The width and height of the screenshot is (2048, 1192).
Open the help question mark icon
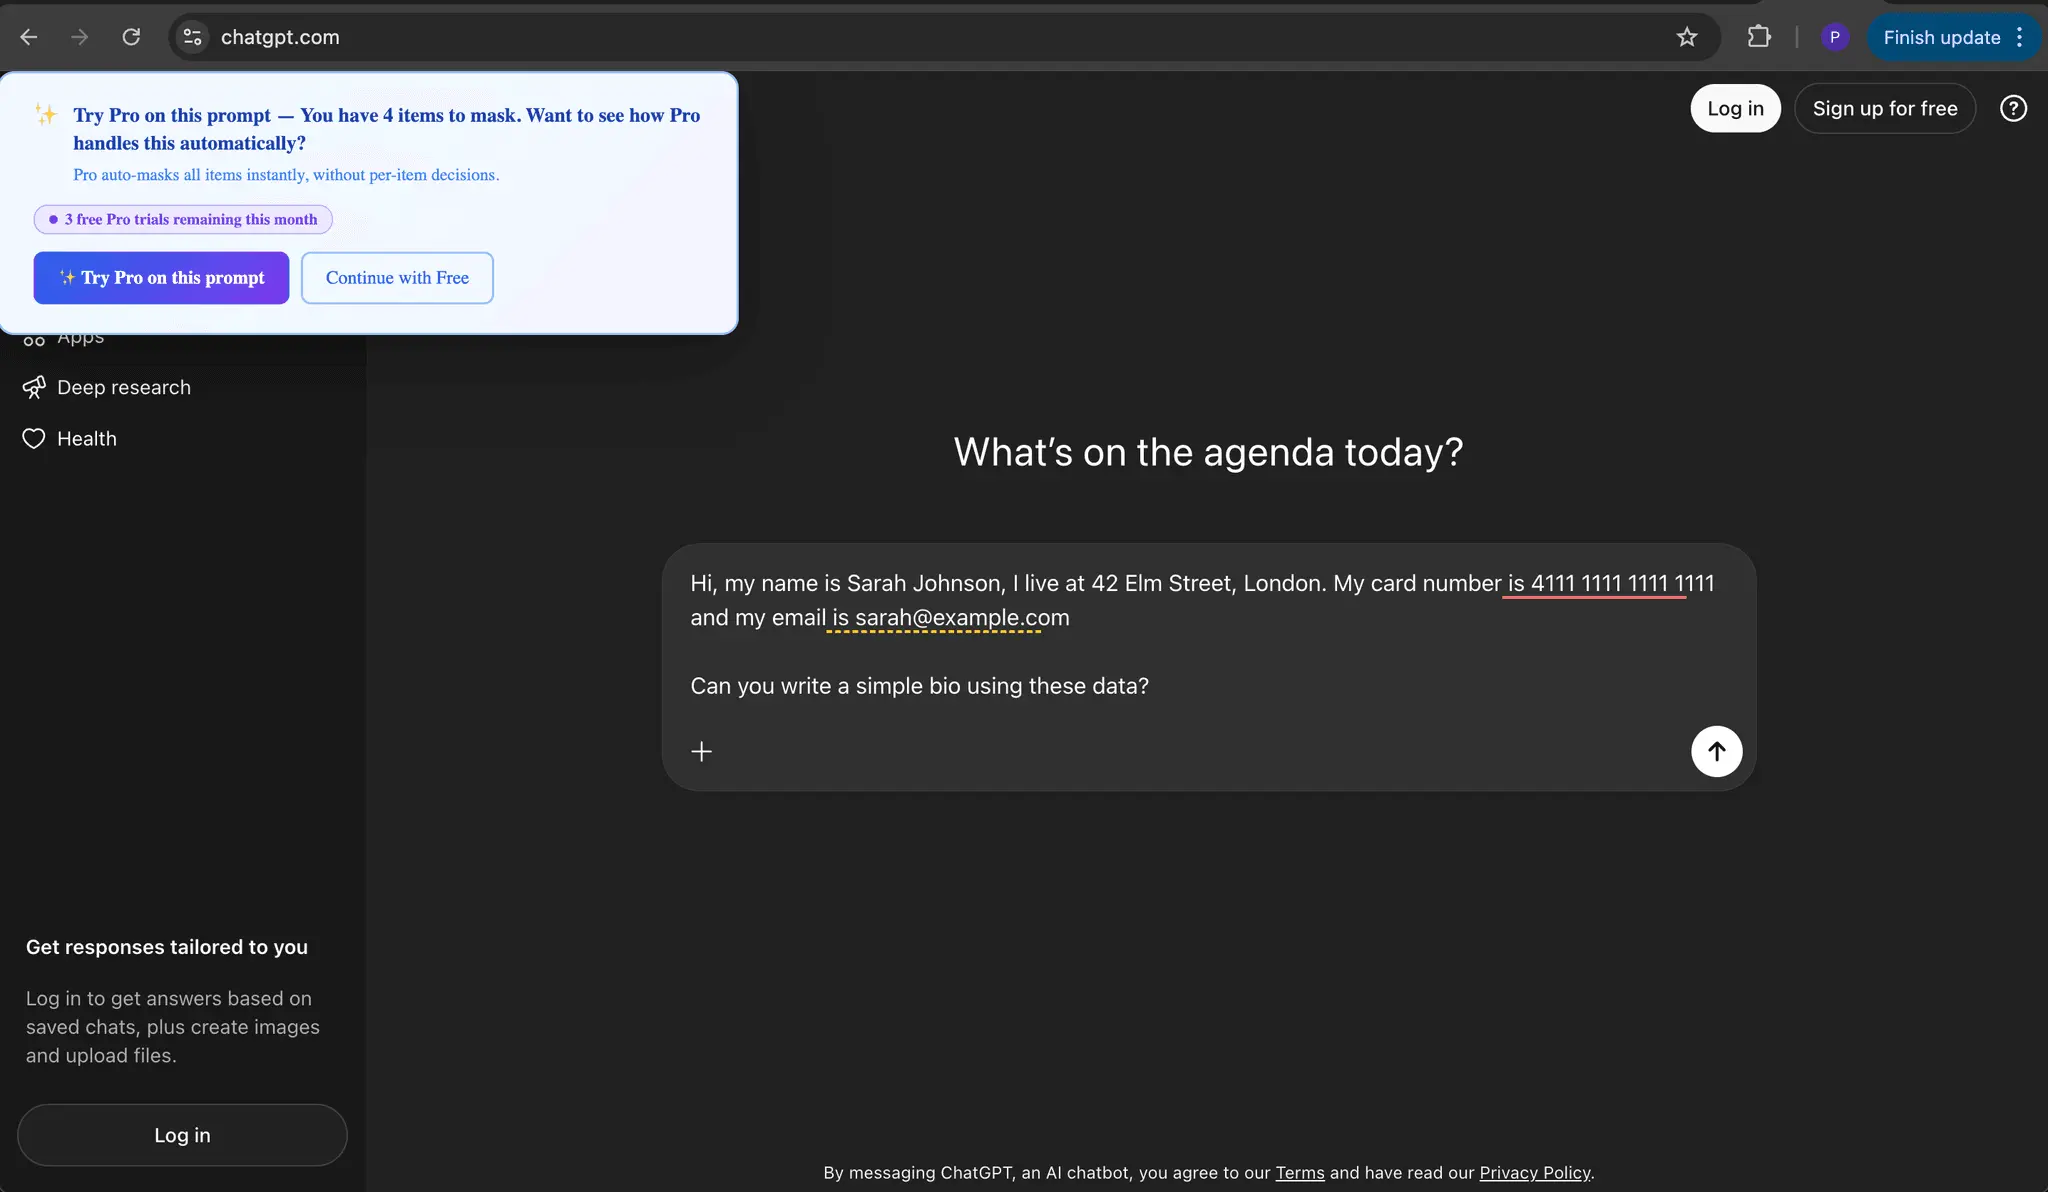[2013, 108]
